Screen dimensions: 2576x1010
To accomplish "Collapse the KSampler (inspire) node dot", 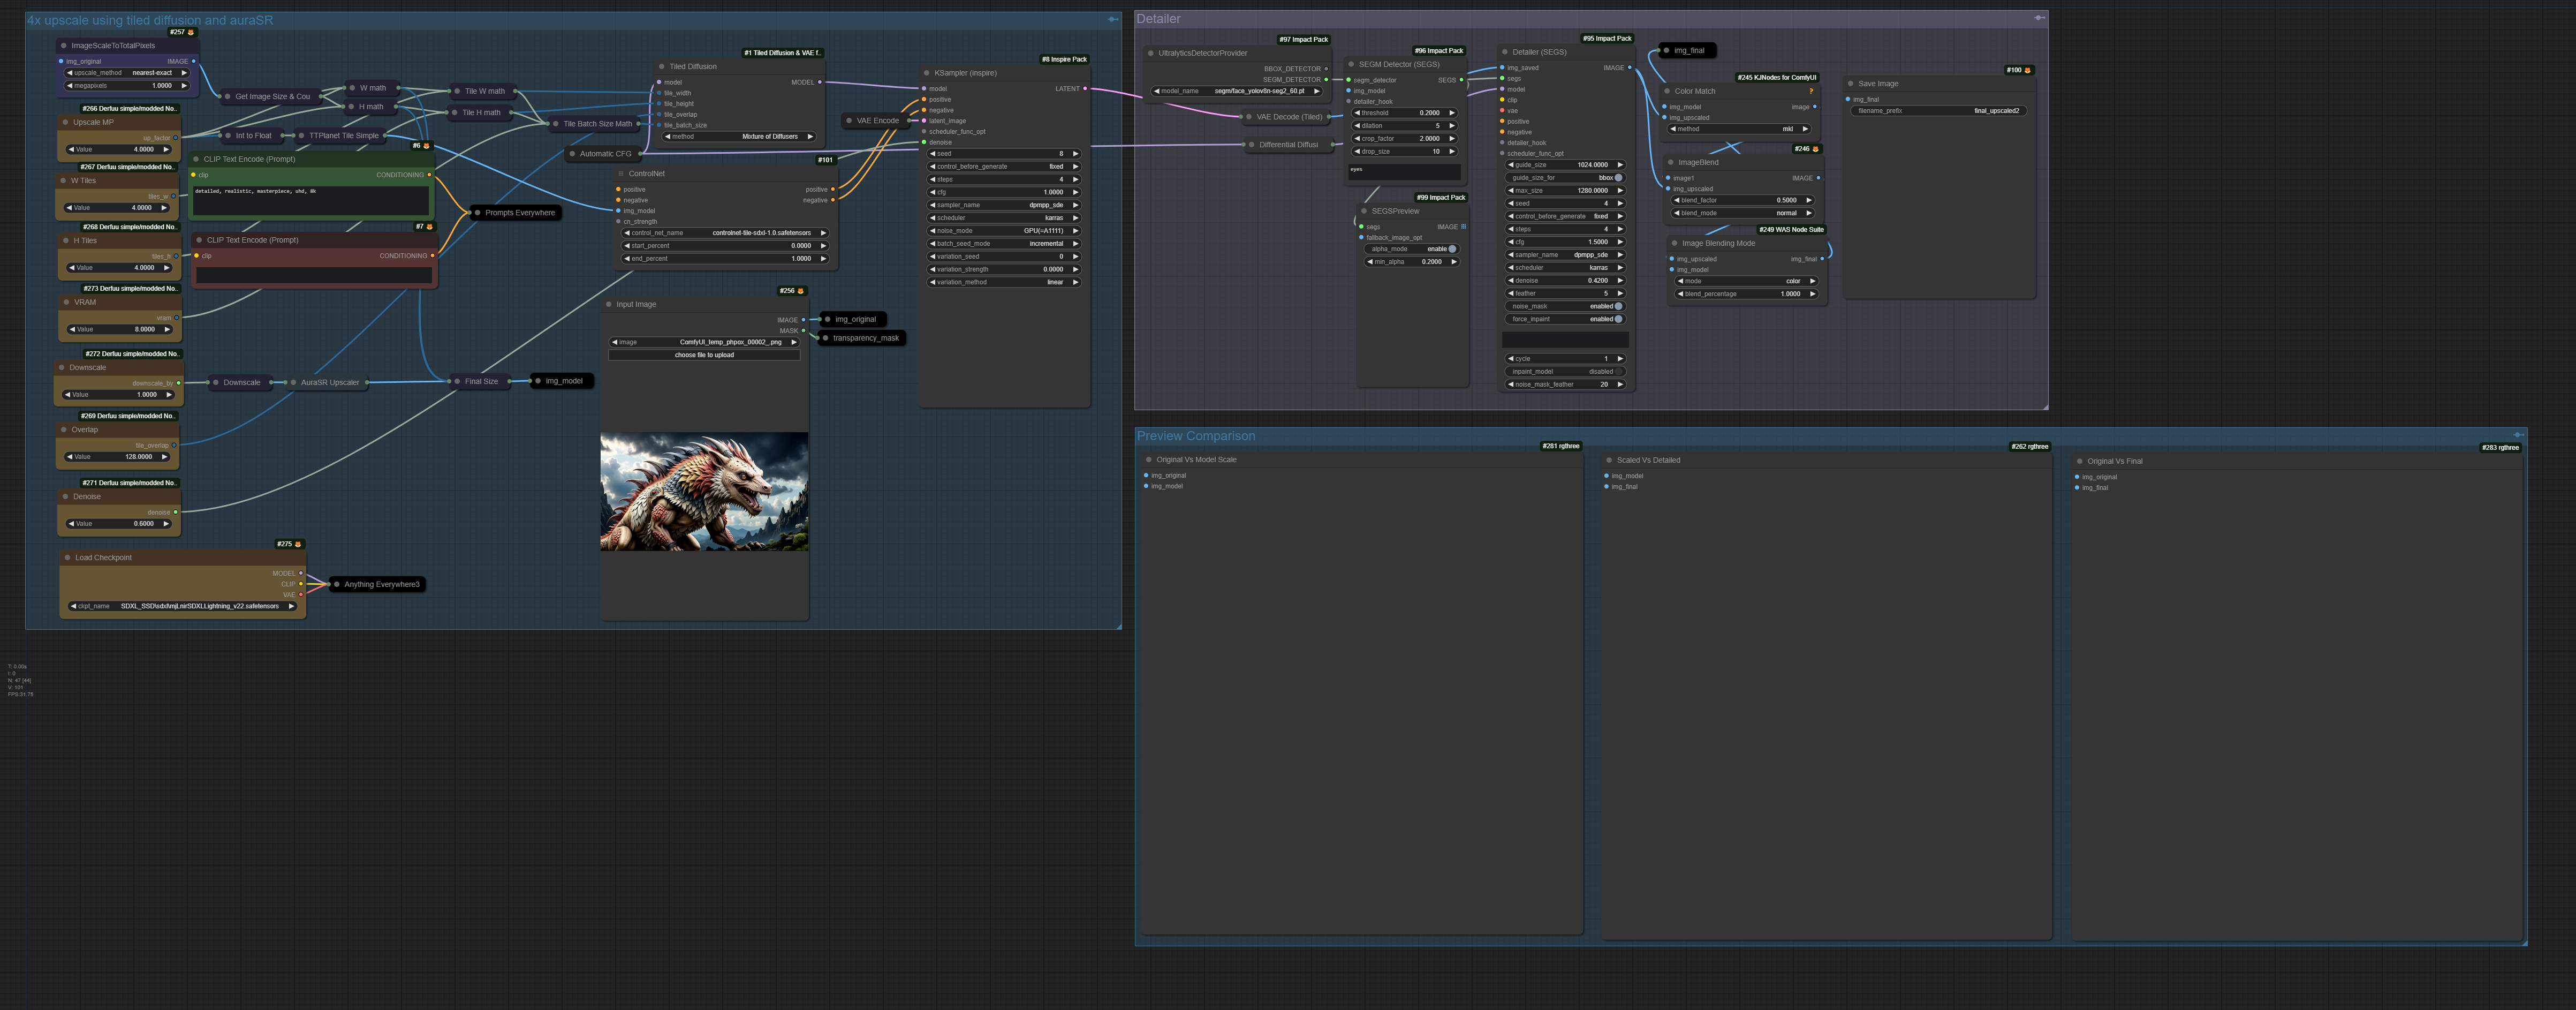I will click(x=927, y=73).
